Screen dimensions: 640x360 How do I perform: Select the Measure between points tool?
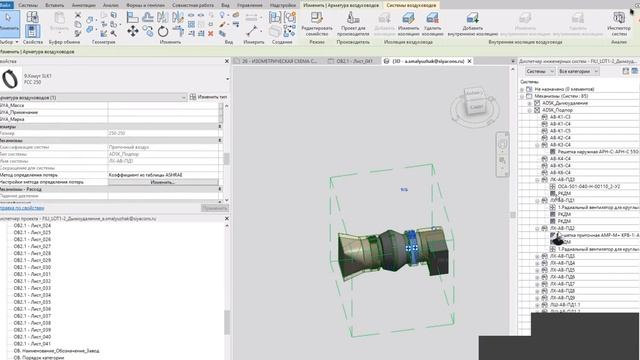(252, 31)
